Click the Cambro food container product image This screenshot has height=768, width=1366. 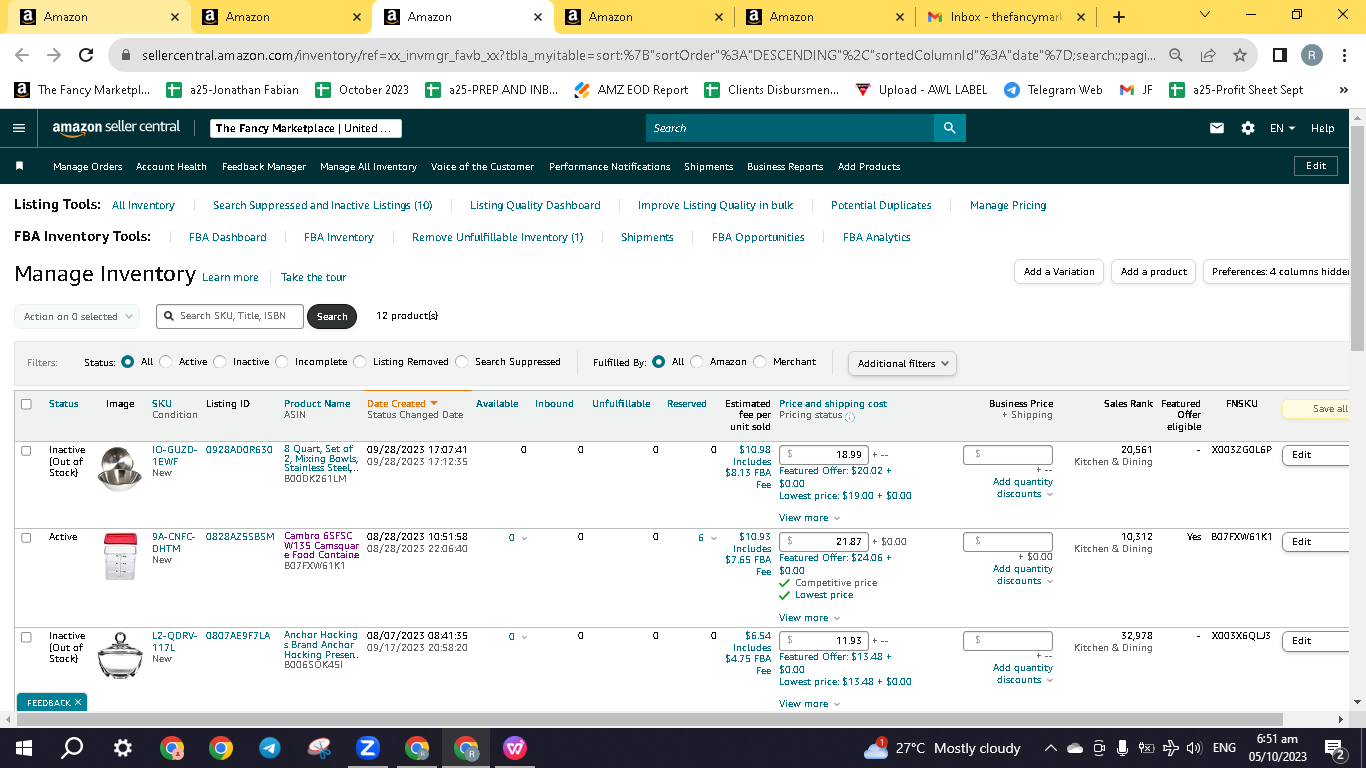pyautogui.click(x=120, y=556)
